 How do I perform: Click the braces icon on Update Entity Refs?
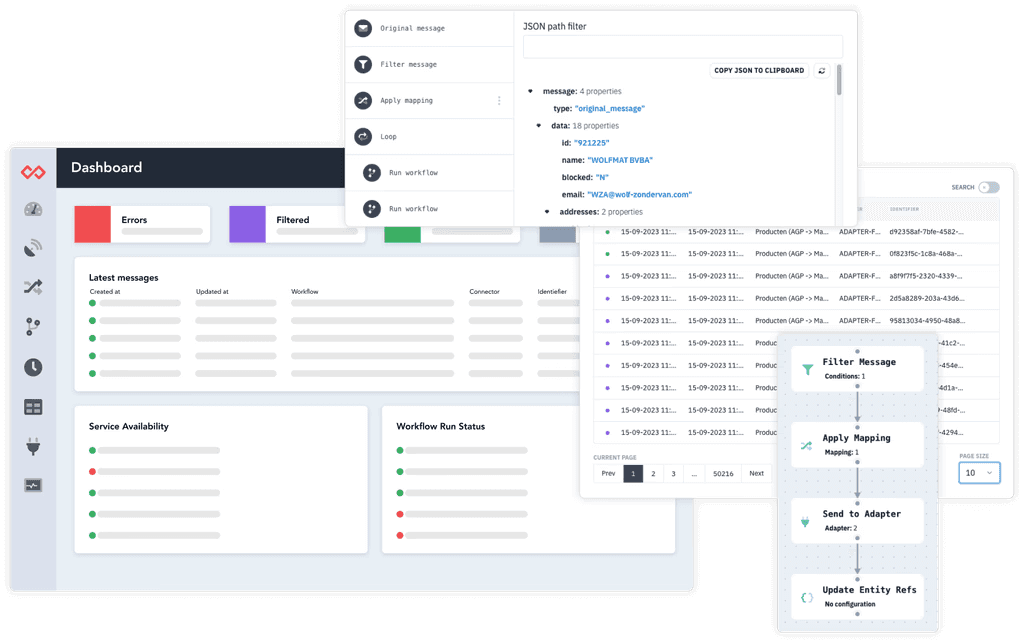coord(807,597)
